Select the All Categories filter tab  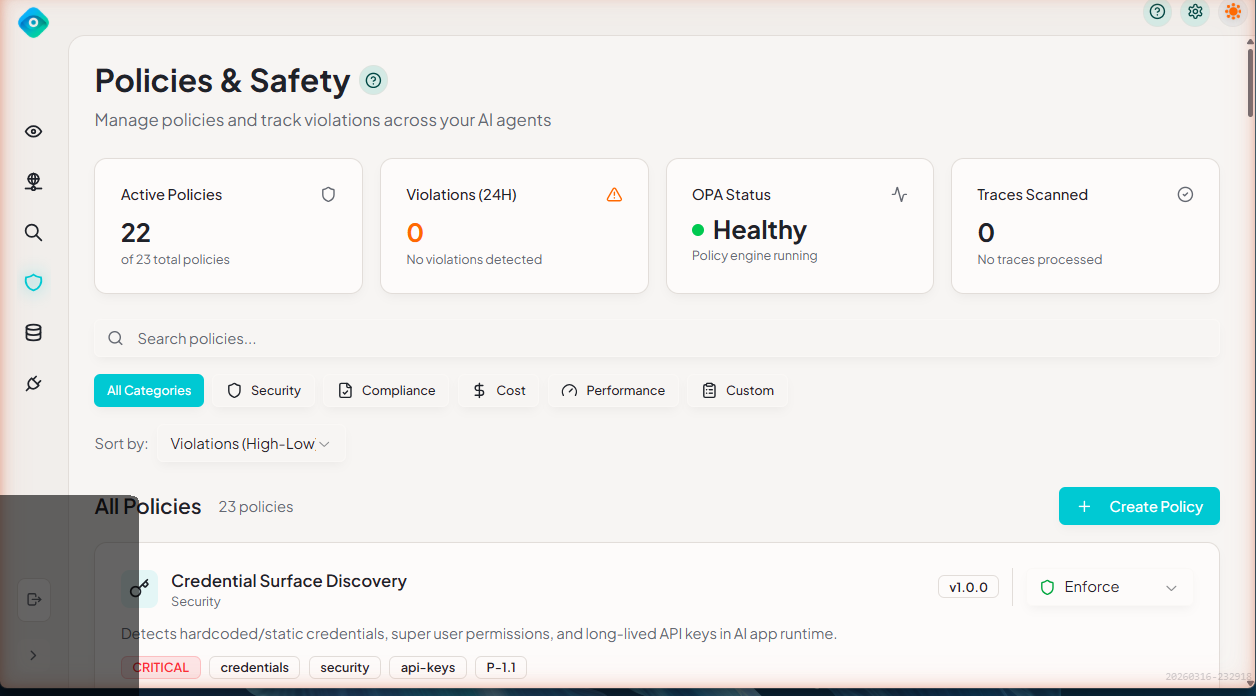149,391
